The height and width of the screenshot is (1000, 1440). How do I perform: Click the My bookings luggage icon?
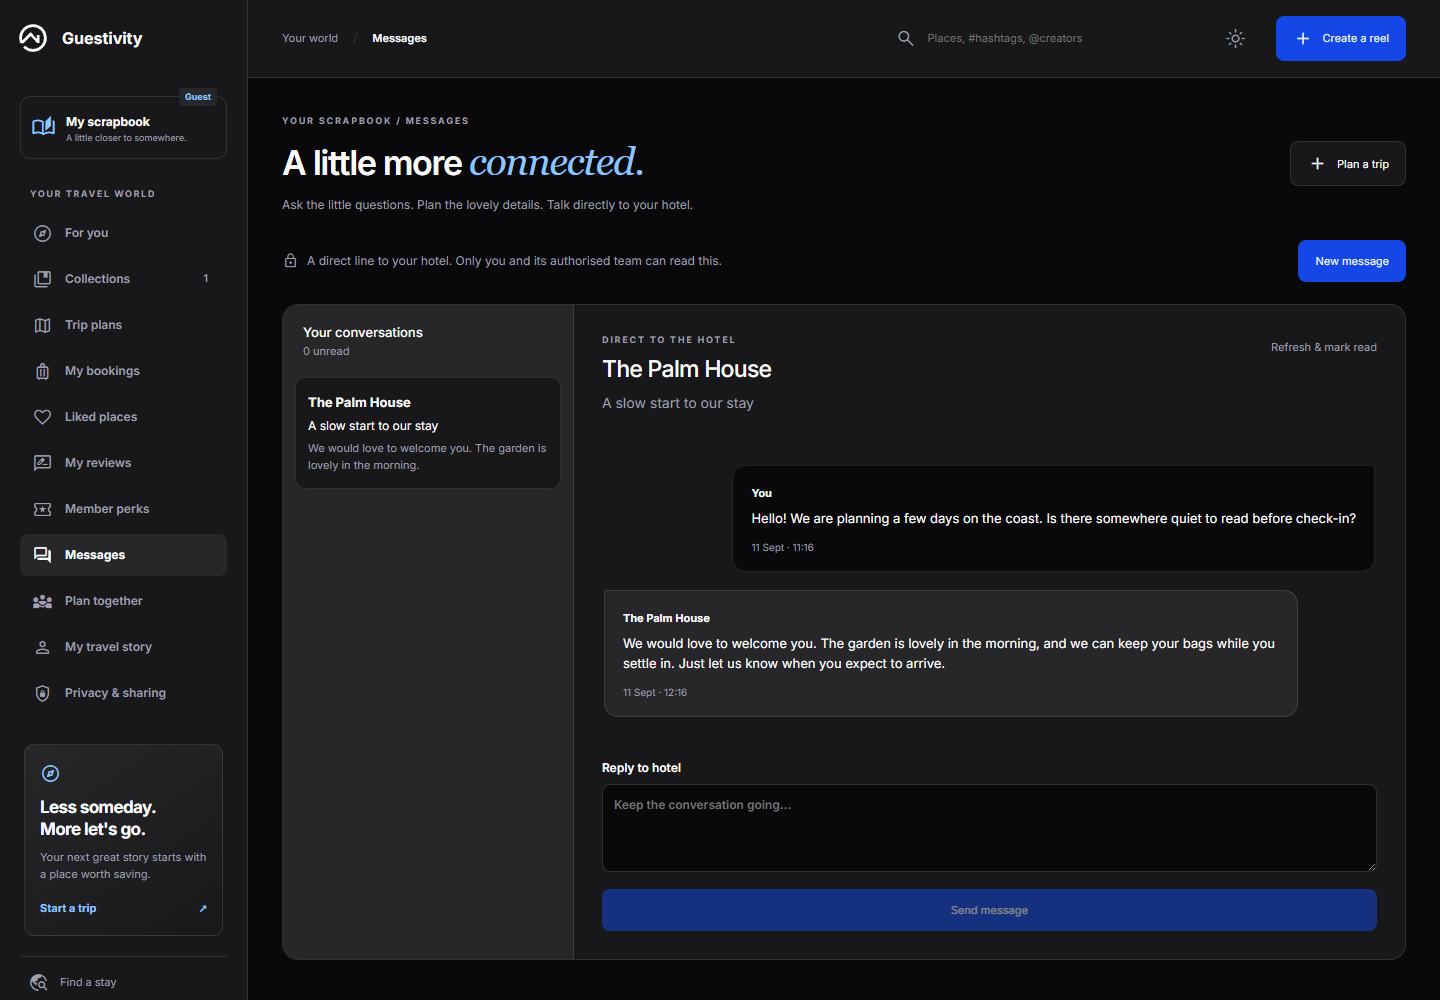click(x=42, y=371)
